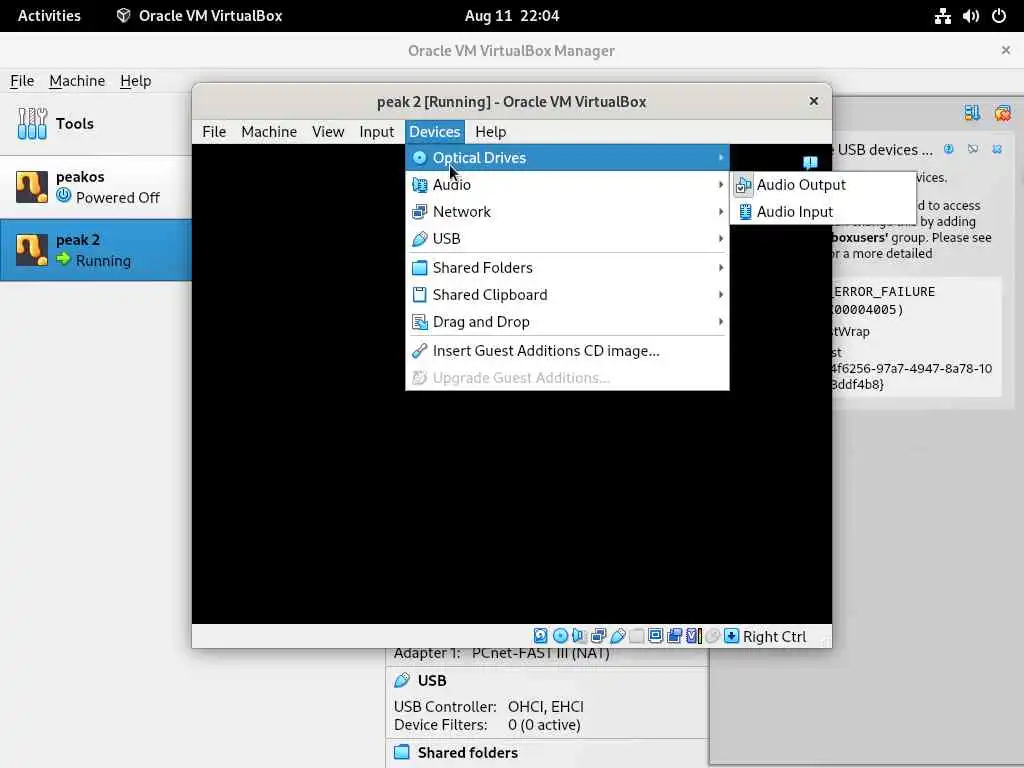Open the Tools icon in Manager
Image resolution: width=1024 pixels, height=768 pixels.
coord(32,123)
